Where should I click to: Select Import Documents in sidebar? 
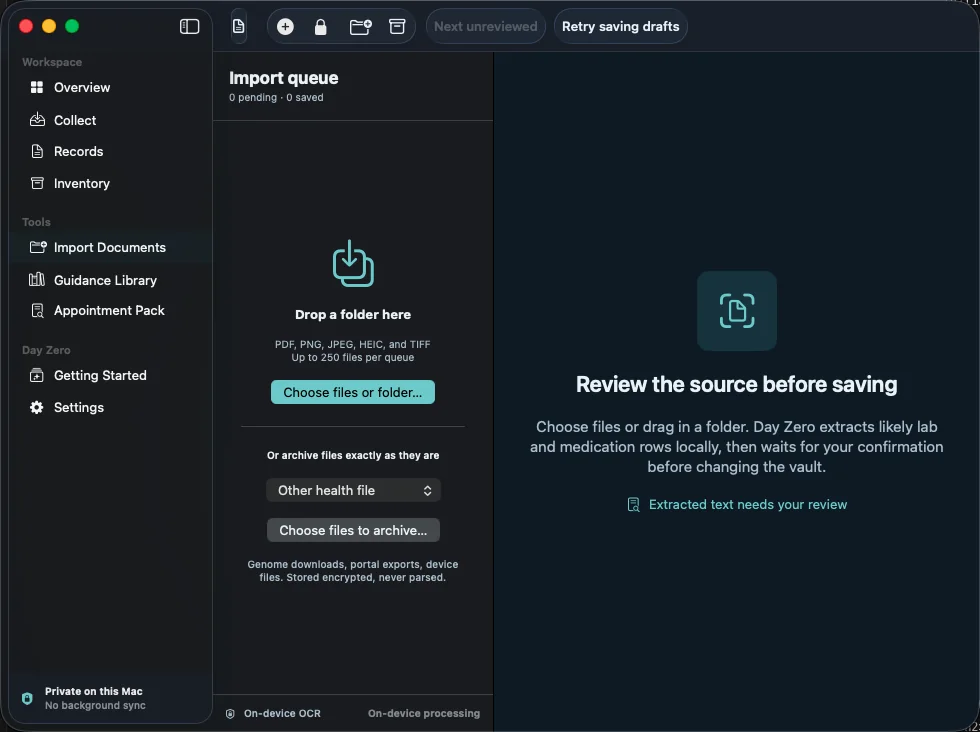click(110, 248)
